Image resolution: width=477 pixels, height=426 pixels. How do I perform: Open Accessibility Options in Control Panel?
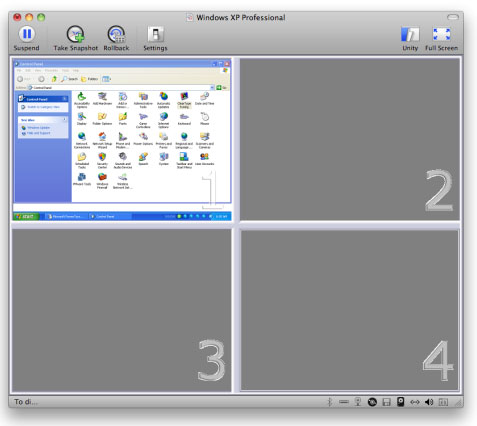click(x=82, y=100)
